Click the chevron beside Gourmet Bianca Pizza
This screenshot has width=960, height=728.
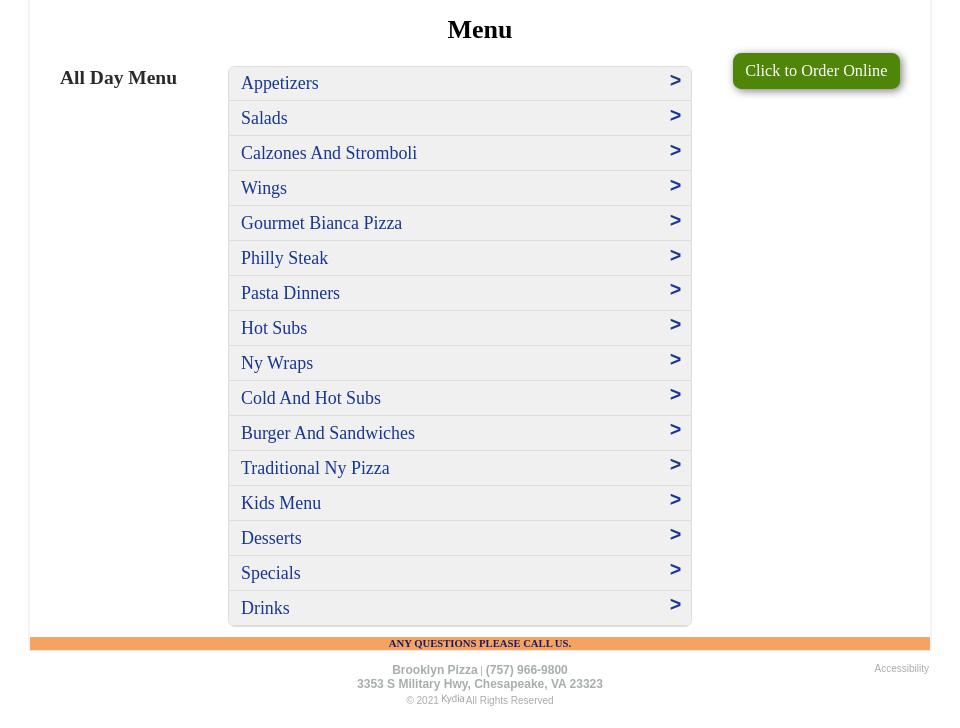(x=675, y=221)
